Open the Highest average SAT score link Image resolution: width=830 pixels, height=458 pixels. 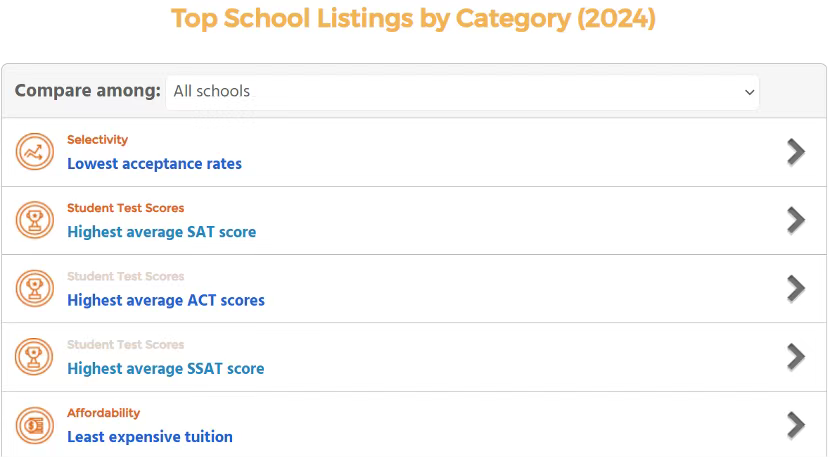[x=161, y=232]
